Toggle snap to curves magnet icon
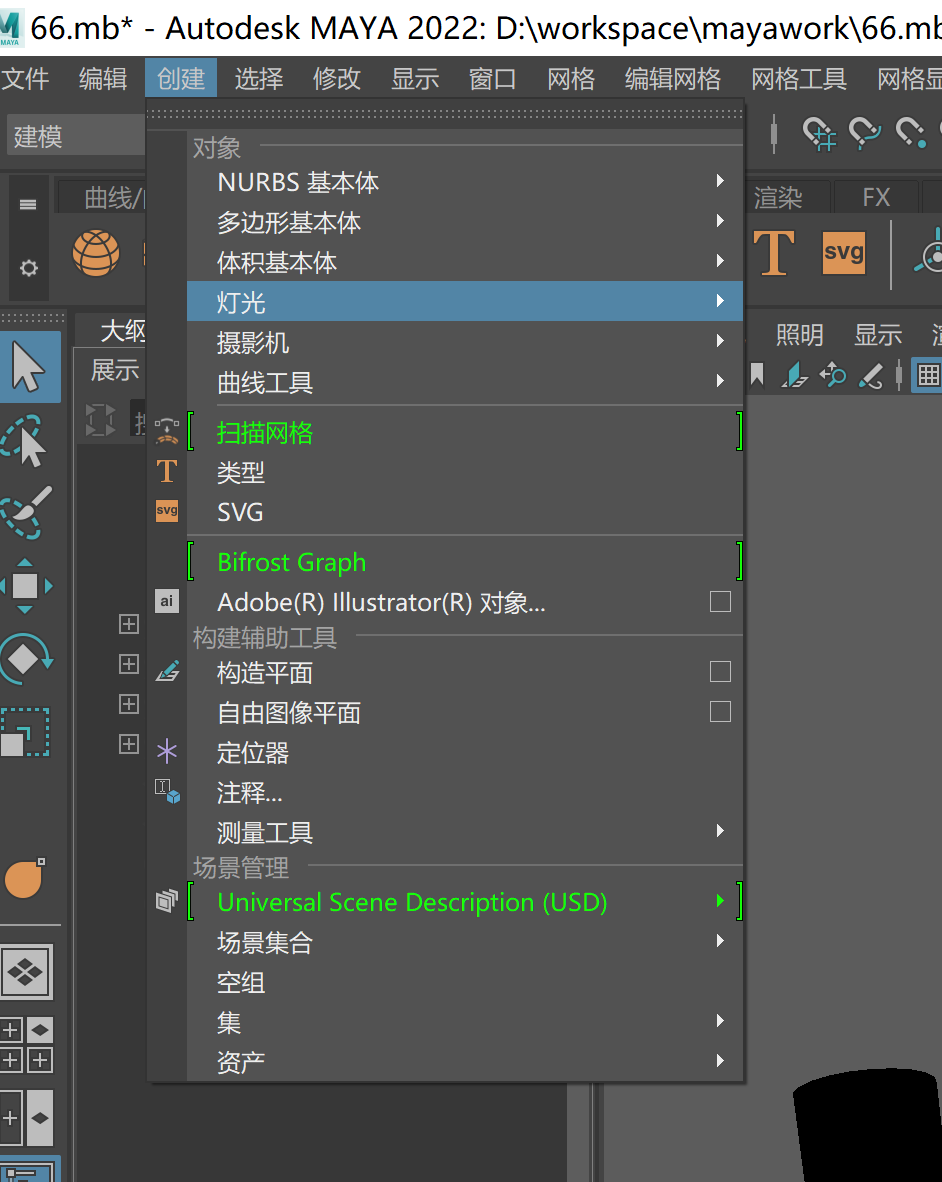Image resolution: width=942 pixels, height=1182 pixels. pyautogui.click(x=864, y=133)
